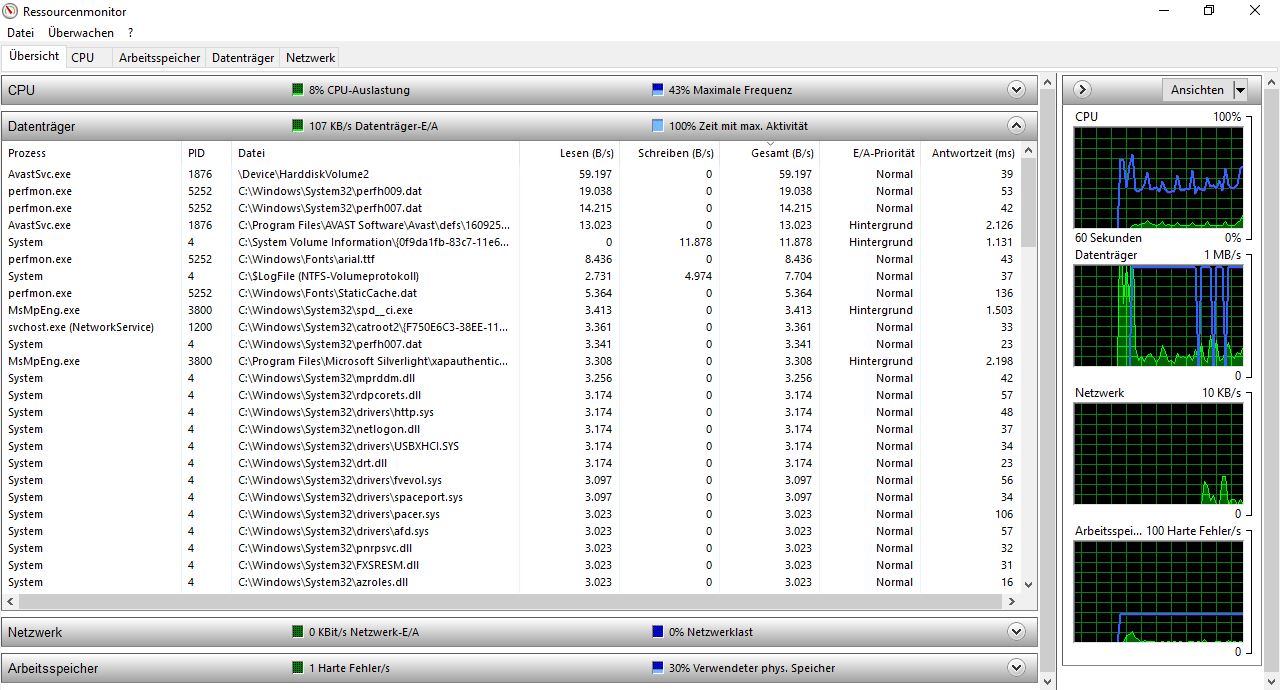Image resolution: width=1280 pixels, height=690 pixels.
Task: Click green Harte Fehler/s indicator square
Action: [297, 668]
